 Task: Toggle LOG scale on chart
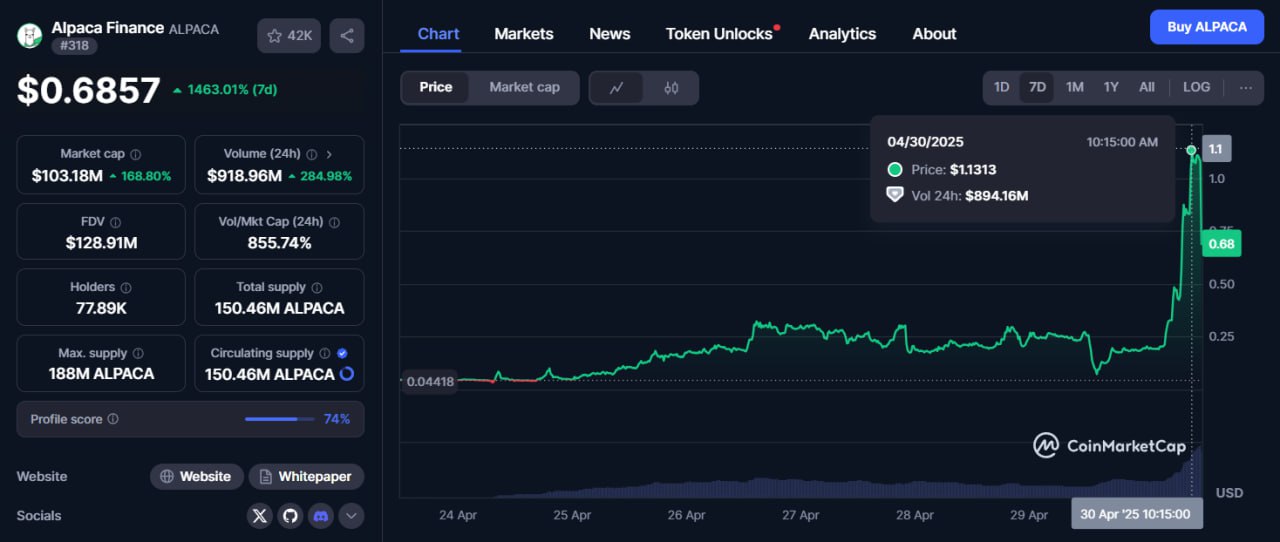click(x=1196, y=87)
